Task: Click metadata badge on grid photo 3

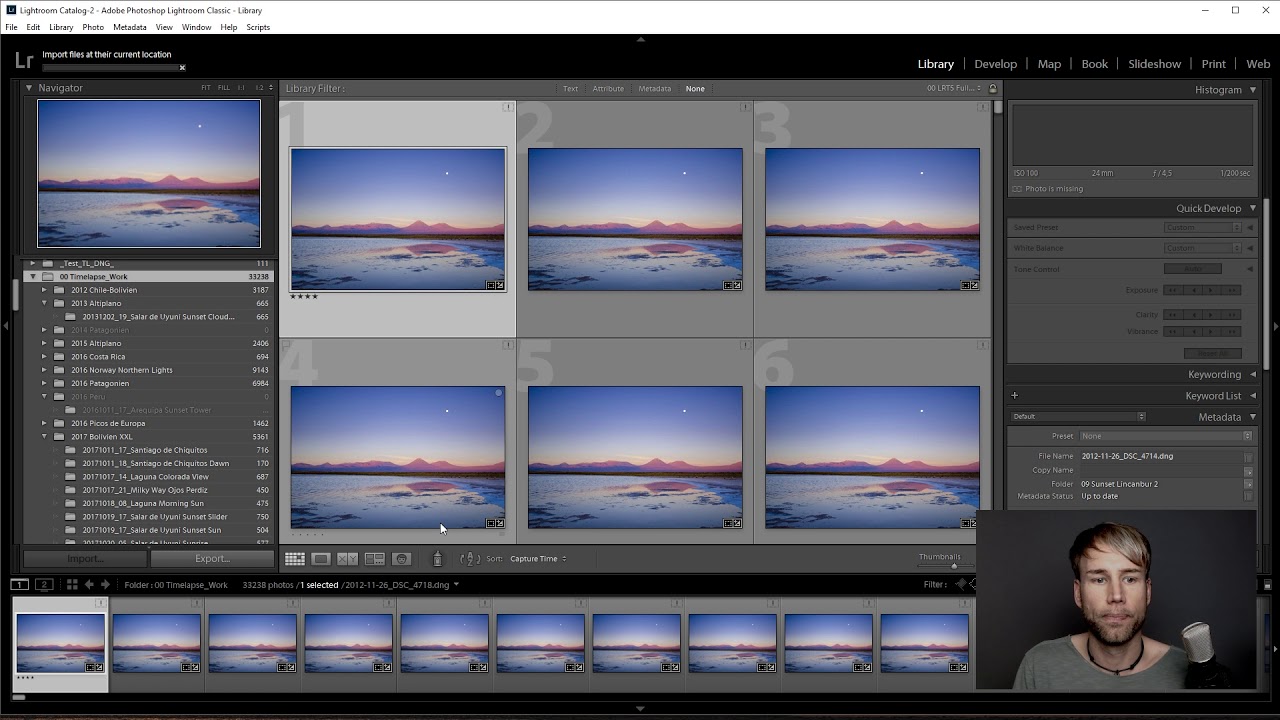Action: [967, 285]
